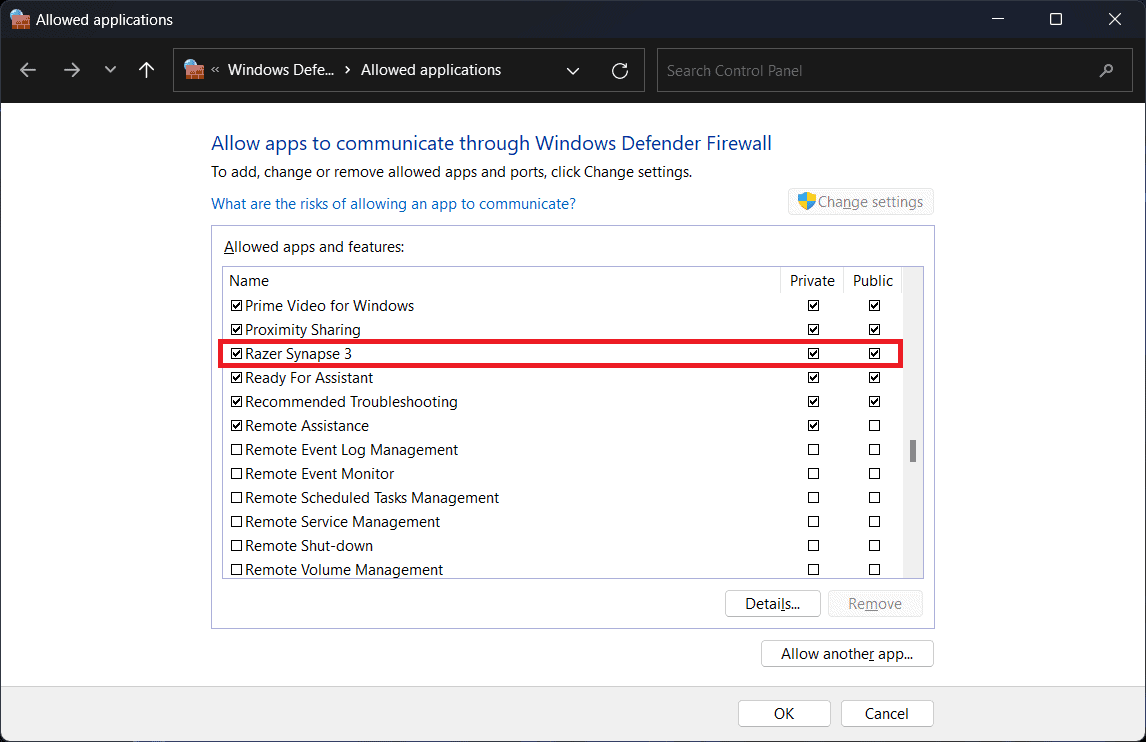This screenshot has height=742, width=1146.
Task: Toggle Public checkbox for Ready For Assistant
Action: [x=874, y=378]
